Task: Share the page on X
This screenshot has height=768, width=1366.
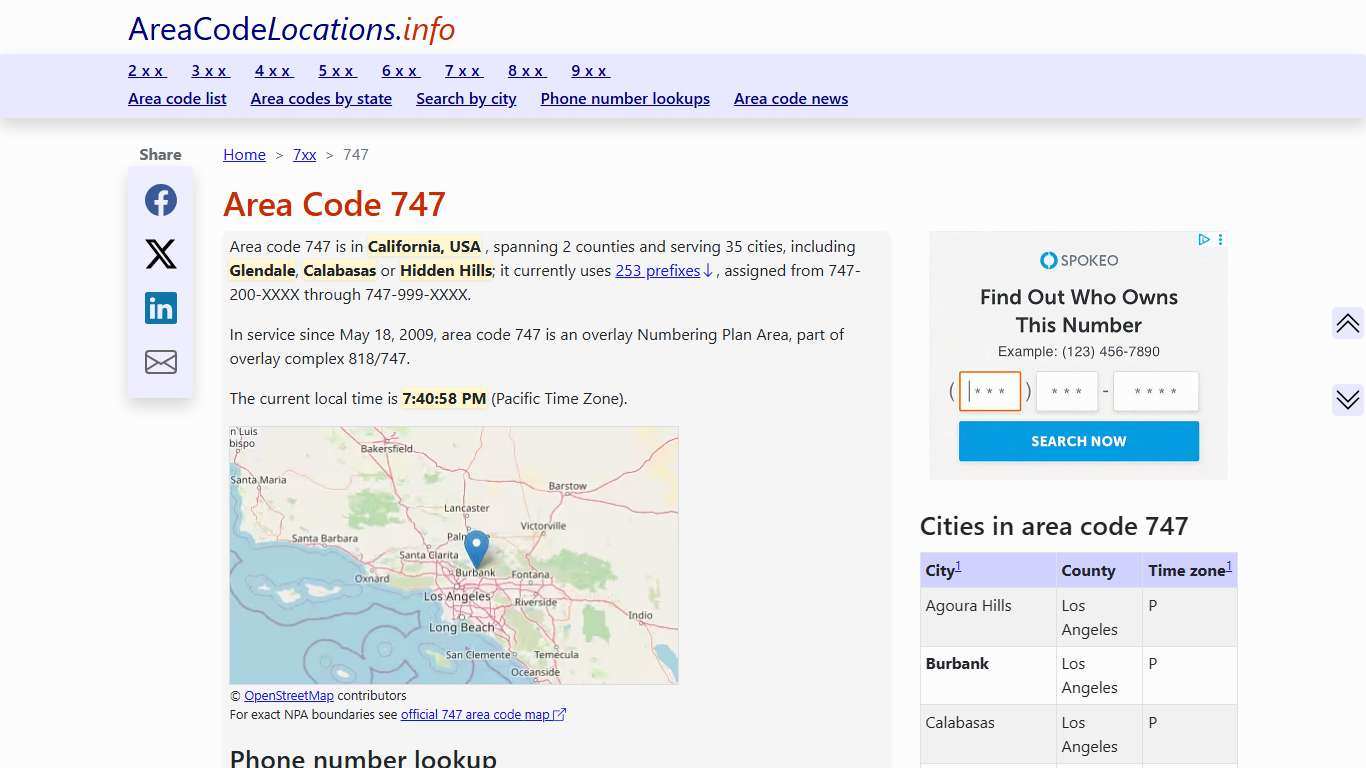Action: [x=160, y=253]
